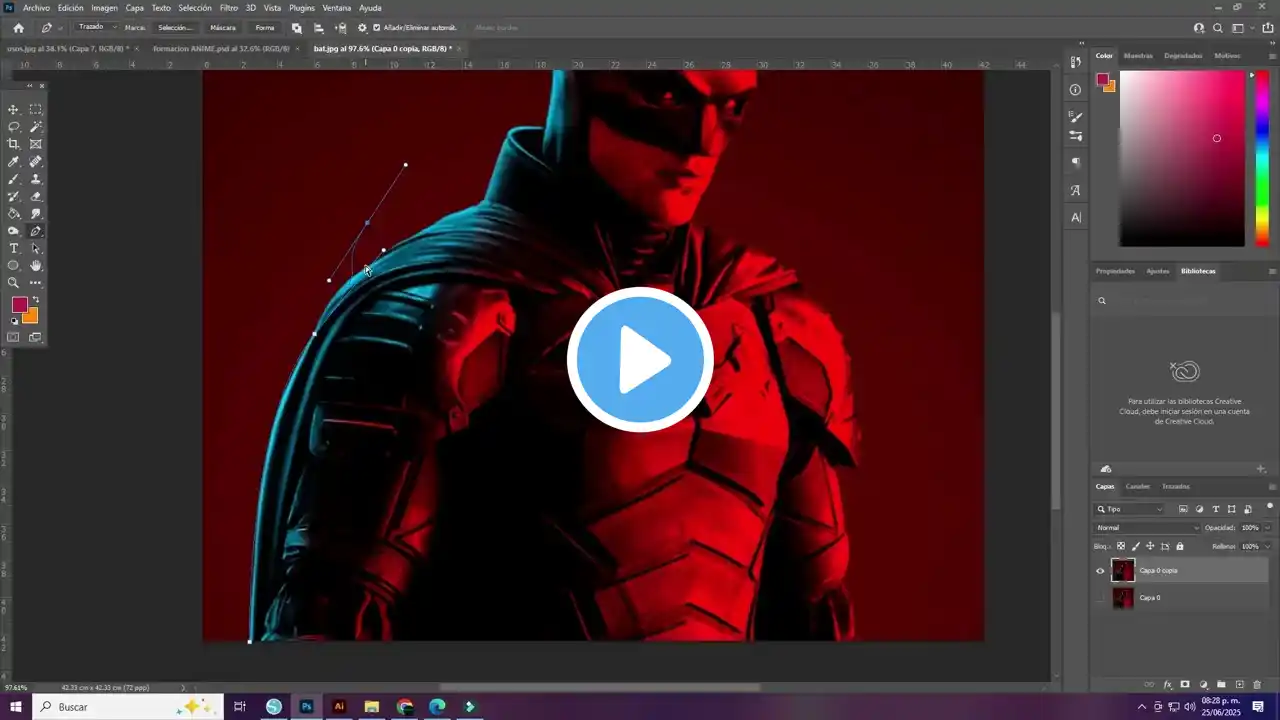Hide the 'Capa 0 copia' layer
The image size is (1280, 720).
pos(1100,571)
